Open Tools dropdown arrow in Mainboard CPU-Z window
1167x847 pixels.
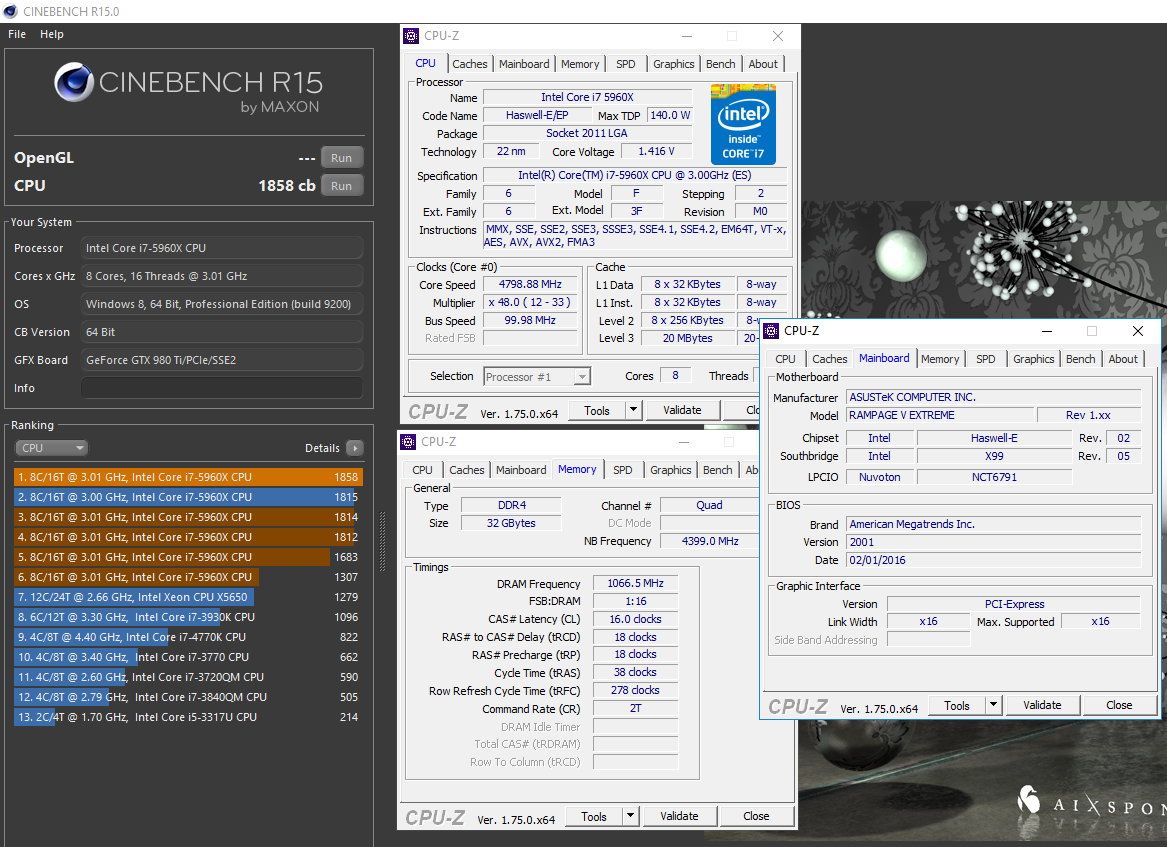click(993, 705)
